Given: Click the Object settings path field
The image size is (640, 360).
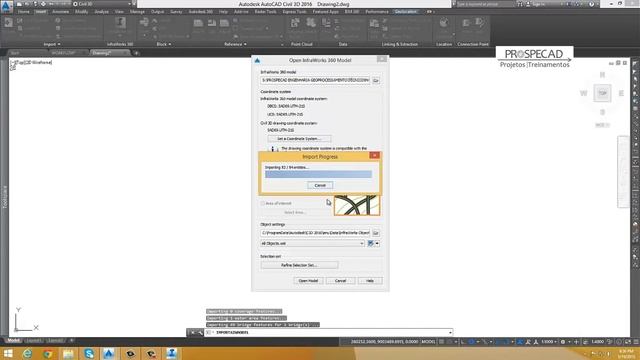Looking at the screenshot, I should [x=315, y=233].
